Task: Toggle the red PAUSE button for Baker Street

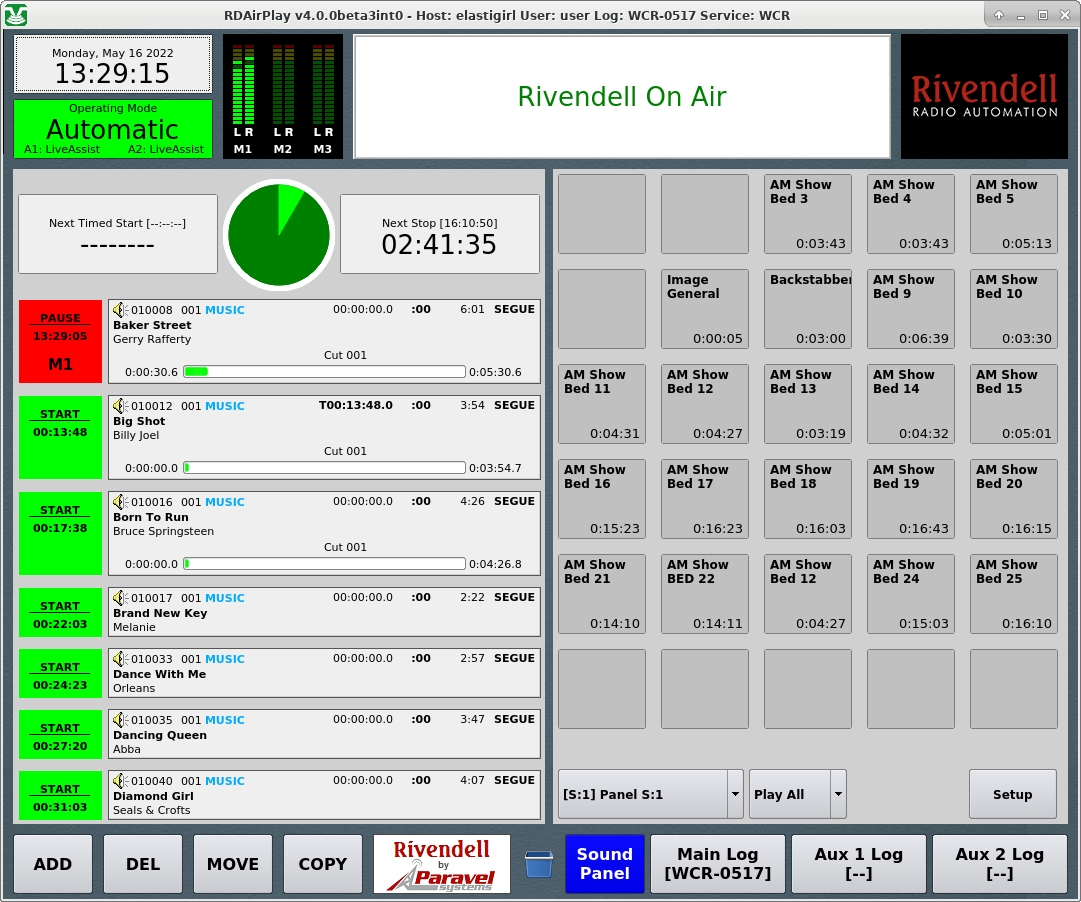Action: [x=60, y=341]
